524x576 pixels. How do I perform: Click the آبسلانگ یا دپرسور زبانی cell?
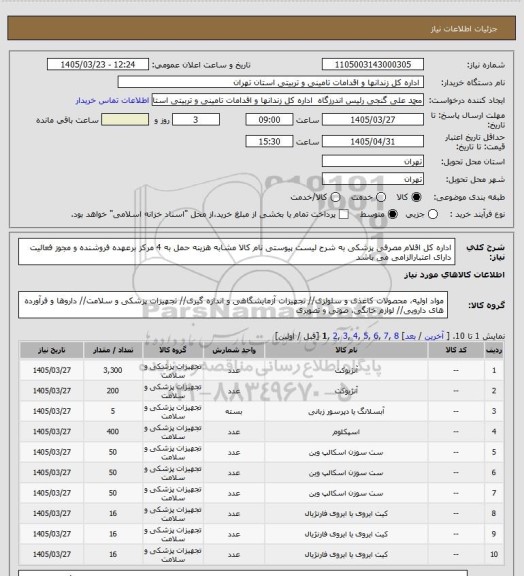click(346, 411)
